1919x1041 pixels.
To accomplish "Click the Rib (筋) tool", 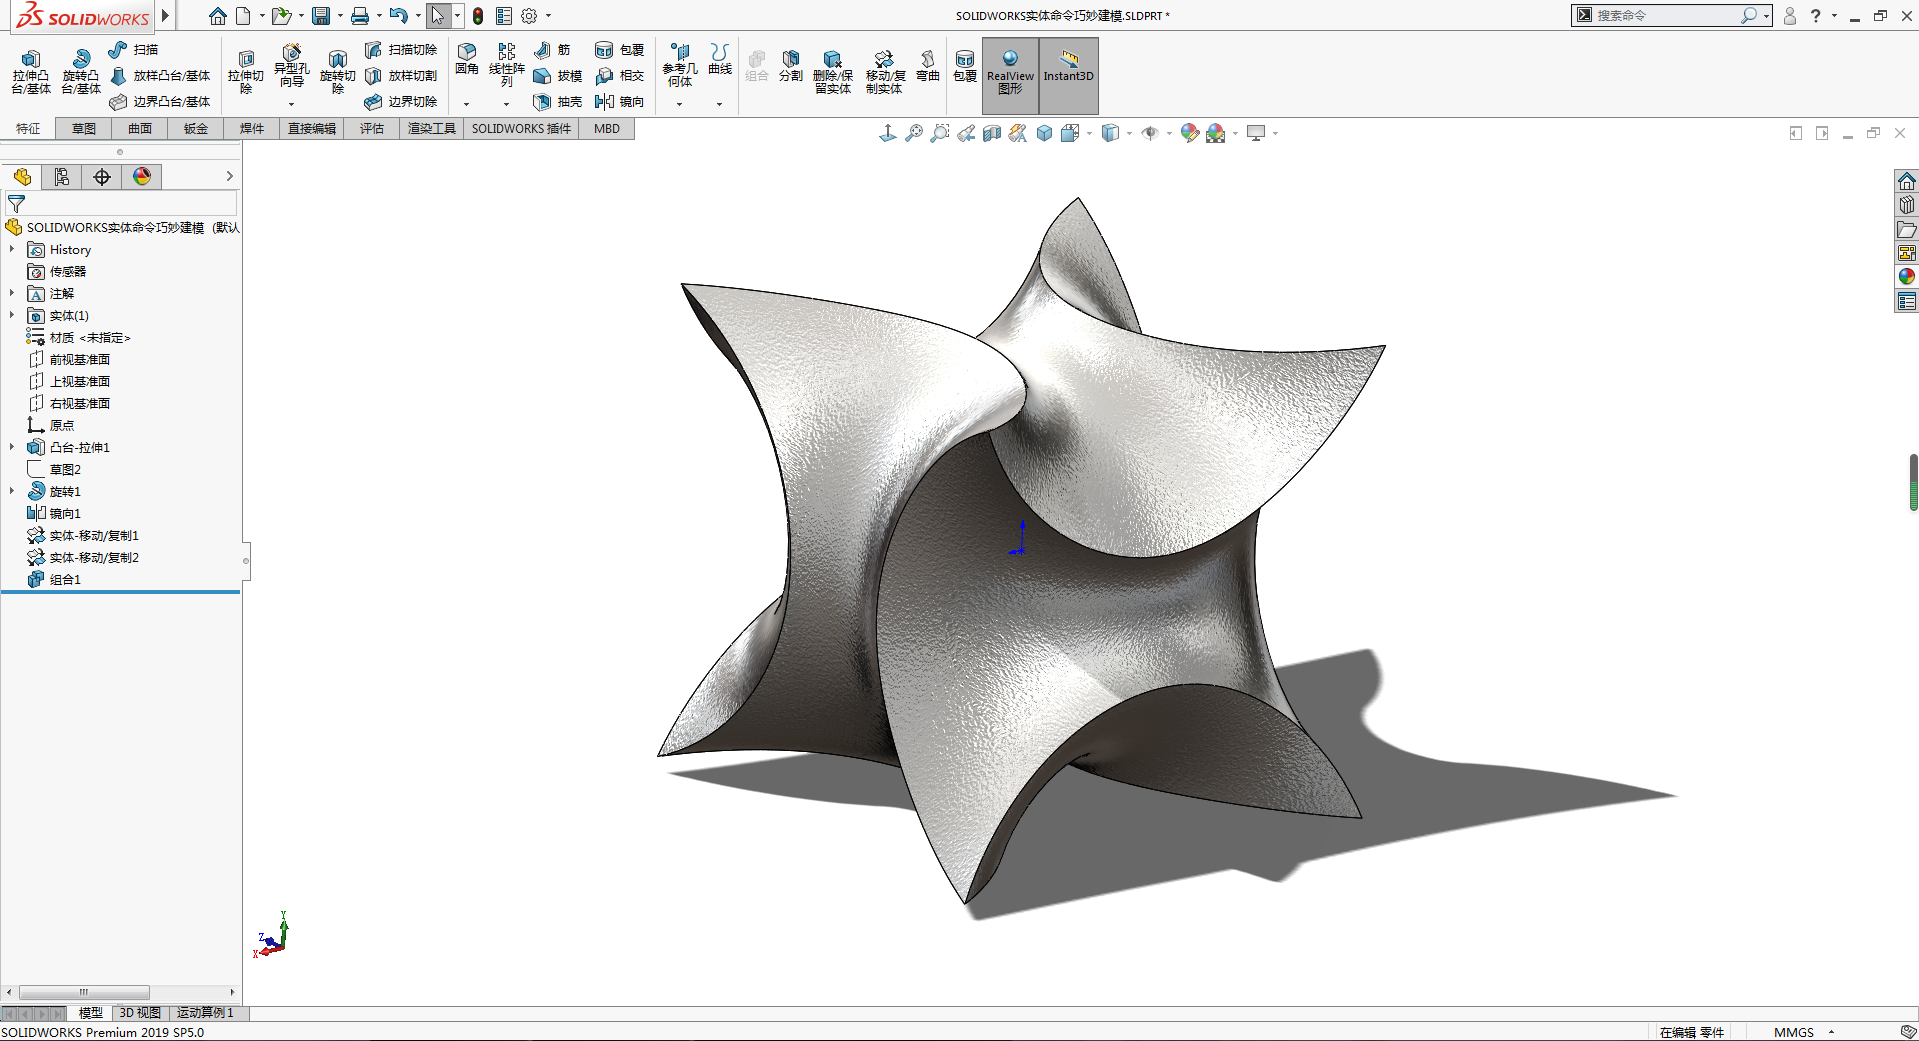I will click(552, 49).
